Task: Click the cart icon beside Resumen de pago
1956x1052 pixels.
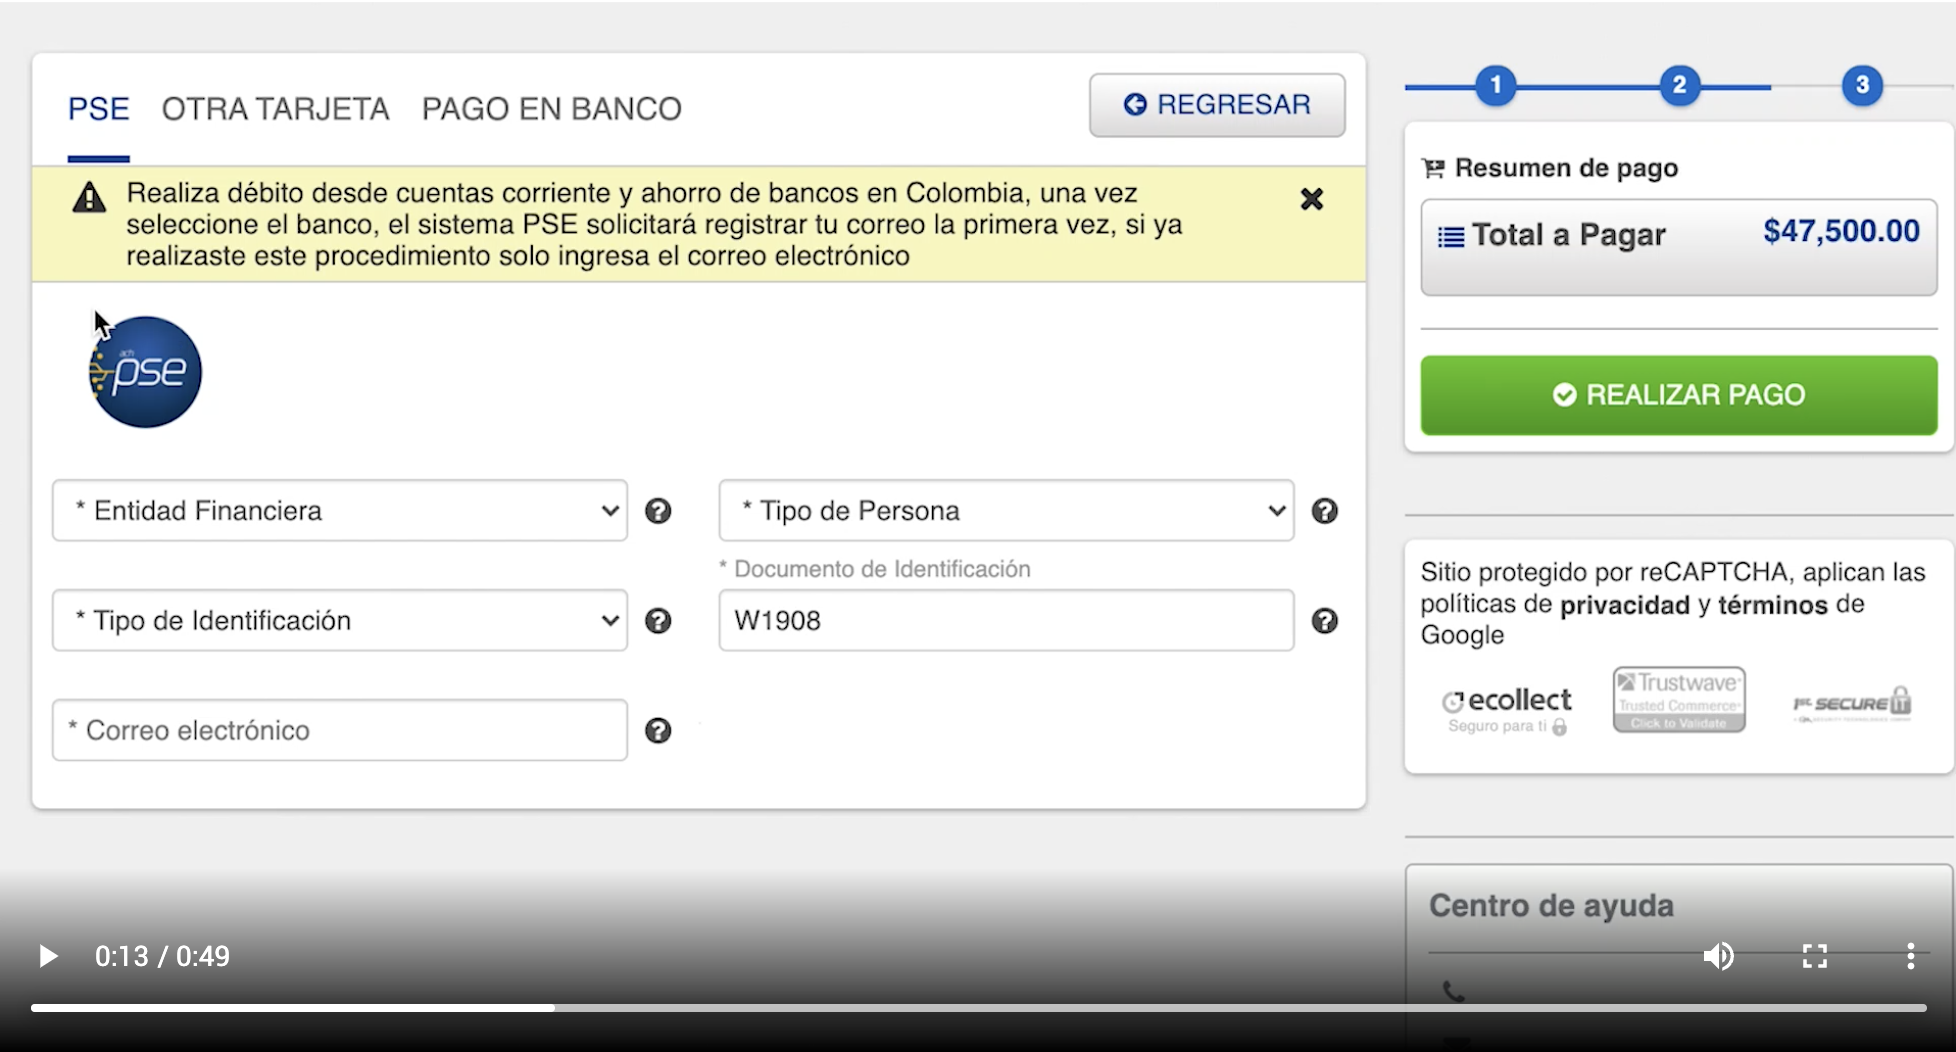Action: 1433,168
